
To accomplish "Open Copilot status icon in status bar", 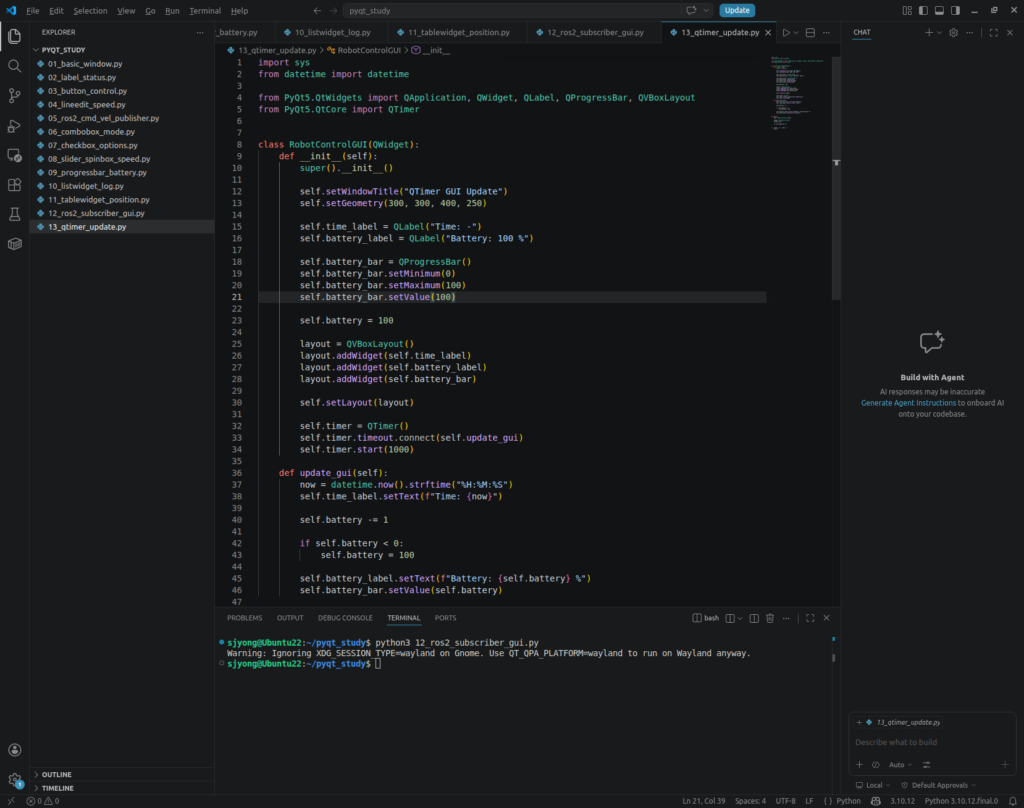I will [x=876, y=801].
